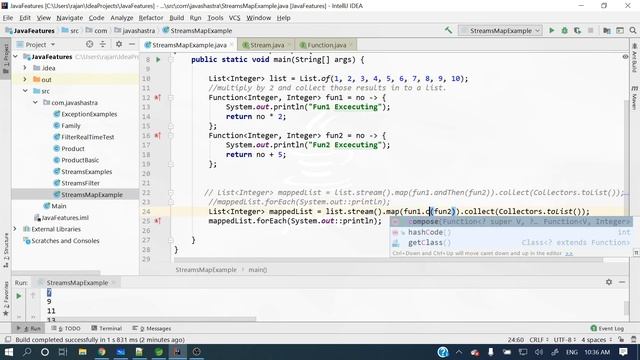Switch to Function.java editor tab
The image size is (640, 360).
[x=326, y=45]
